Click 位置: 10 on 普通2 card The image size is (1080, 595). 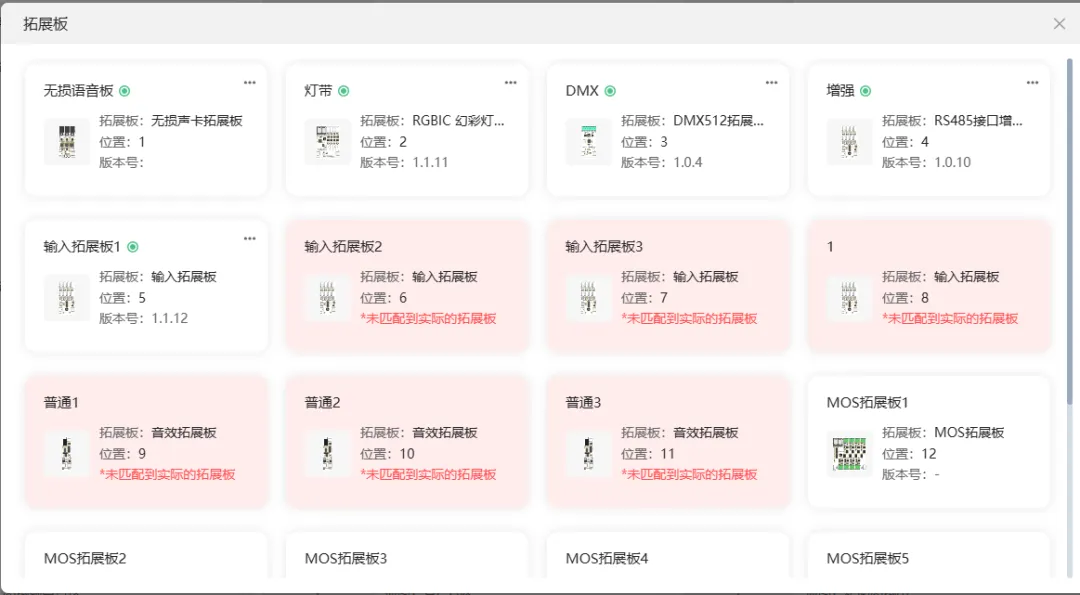point(387,454)
